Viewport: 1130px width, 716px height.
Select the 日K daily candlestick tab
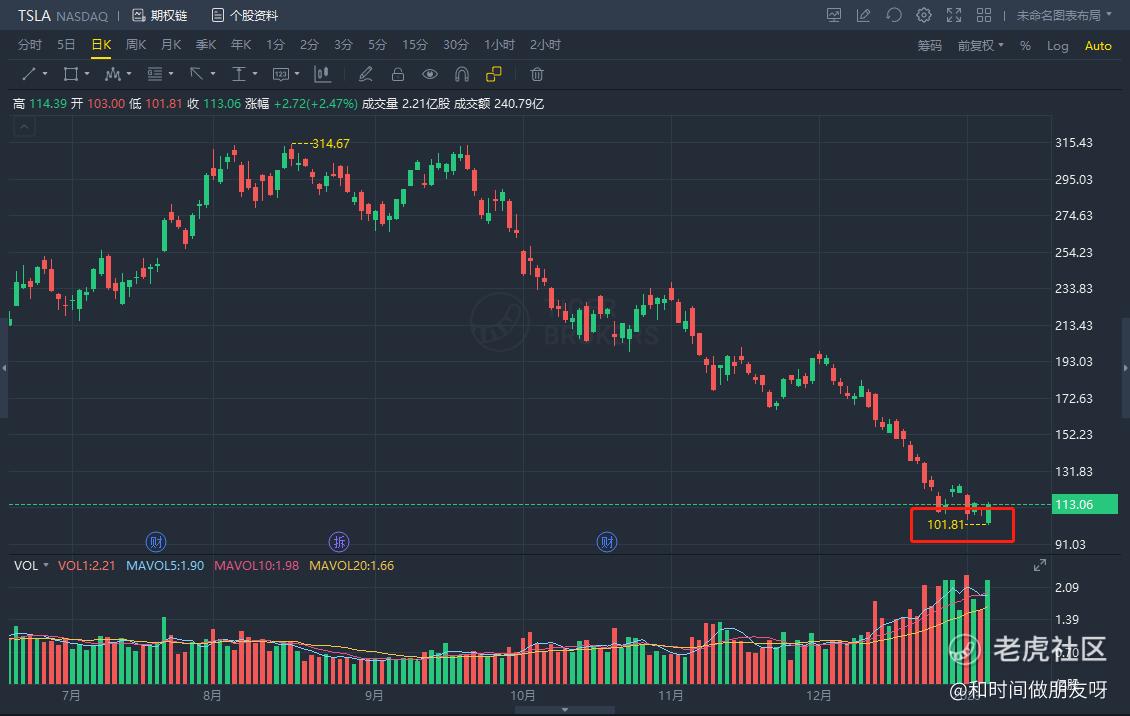tap(101, 45)
